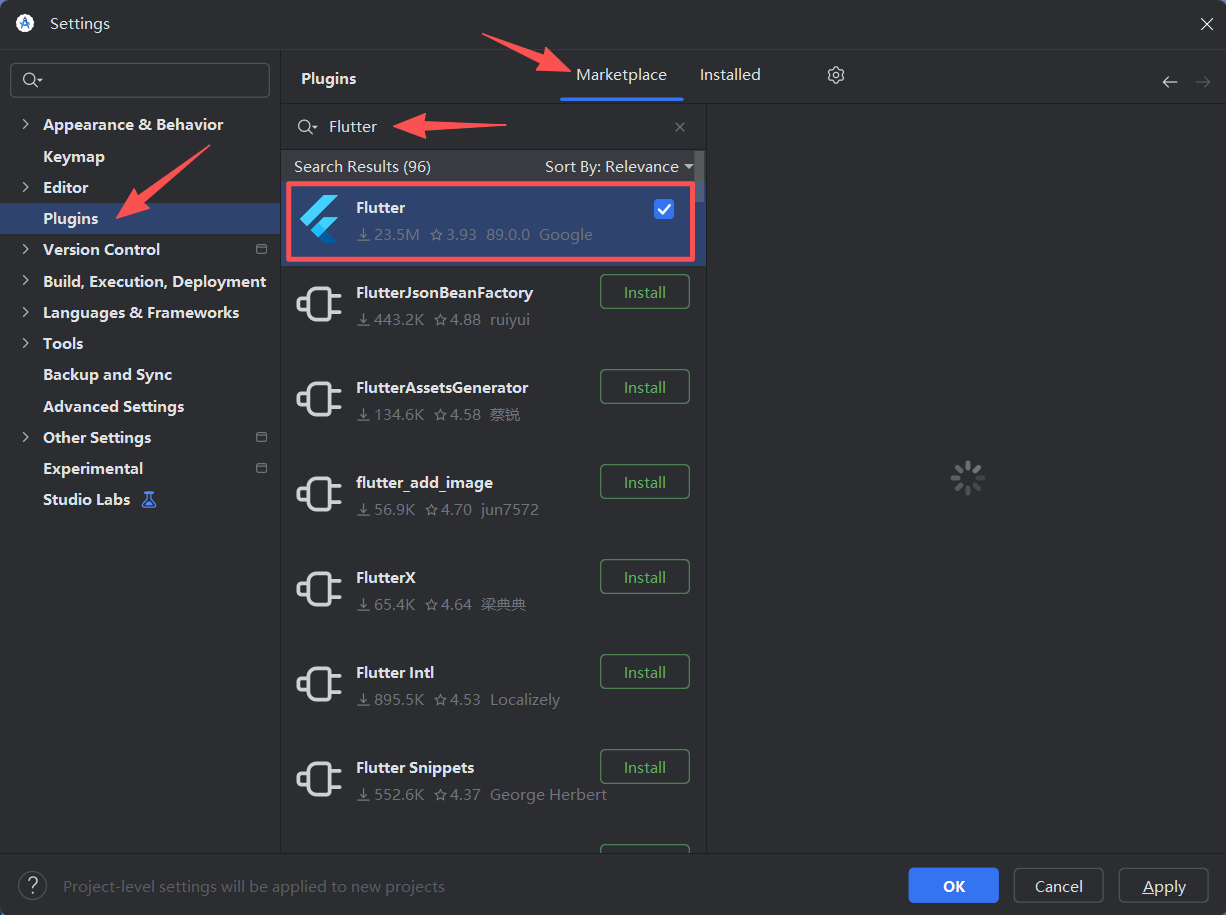
Task: Close the Settings dialog window
Action: [1206, 24]
